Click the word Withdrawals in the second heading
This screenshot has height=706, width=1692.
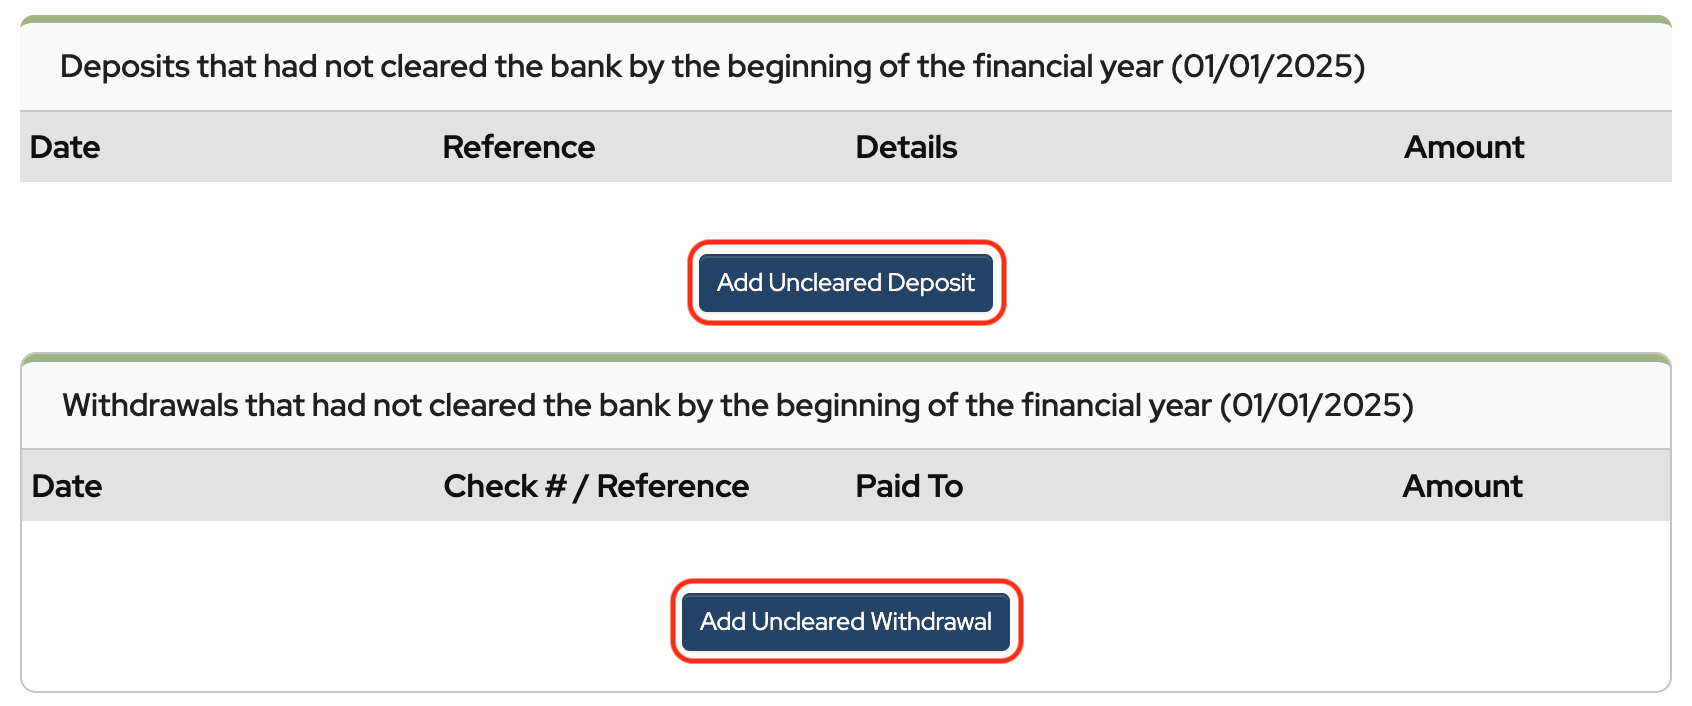[150, 406]
